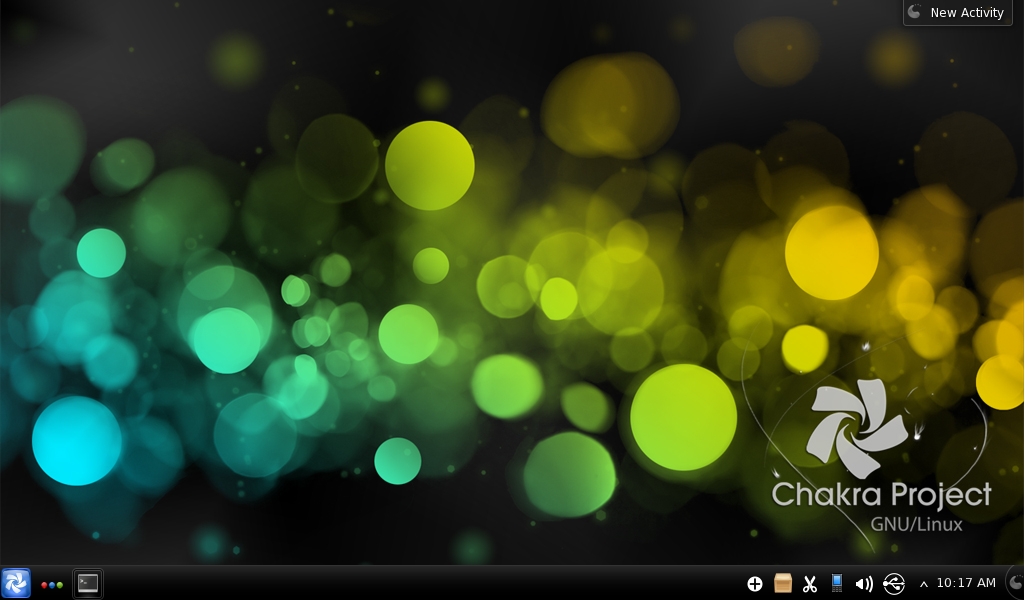The height and width of the screenshot is (600, 1024).
Task: Click the Activities three-dots icon
Action: tap(52, 585)
